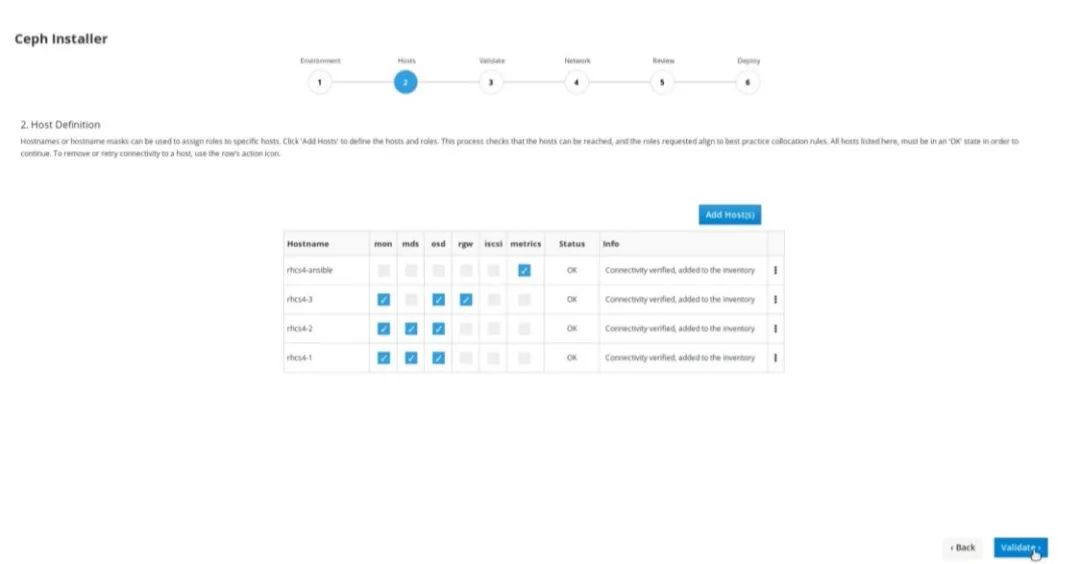The width and height of the screenshot is (1080, 564).
Task: Jump to wizard step 5 Review
Action: 662,82
